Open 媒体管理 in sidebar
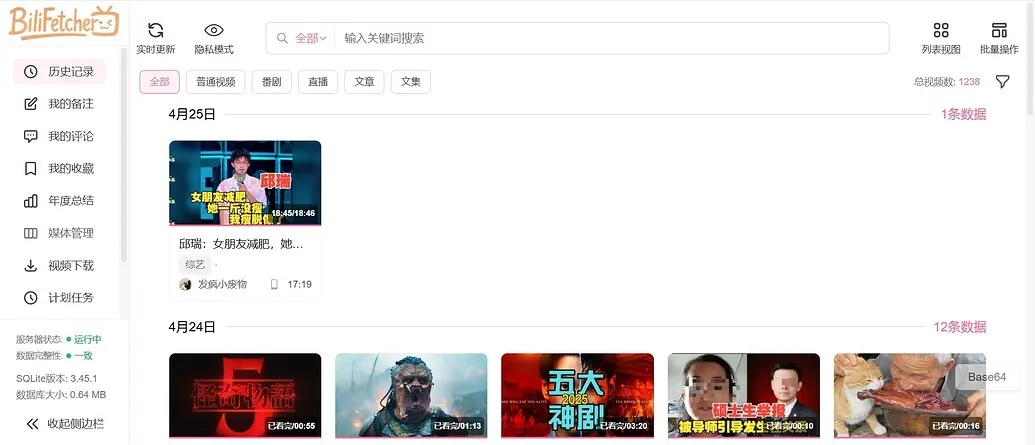 click(59, 233)
